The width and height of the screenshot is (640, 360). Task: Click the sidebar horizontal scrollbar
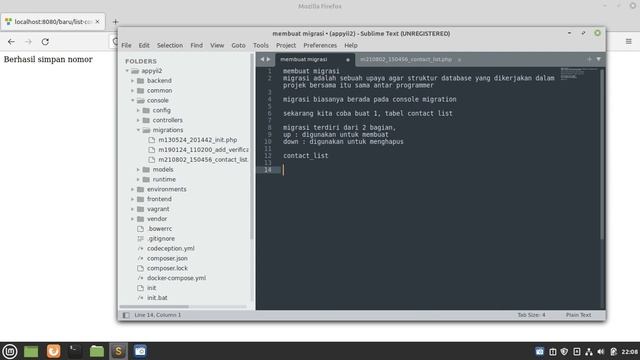[x=154, y=307]
